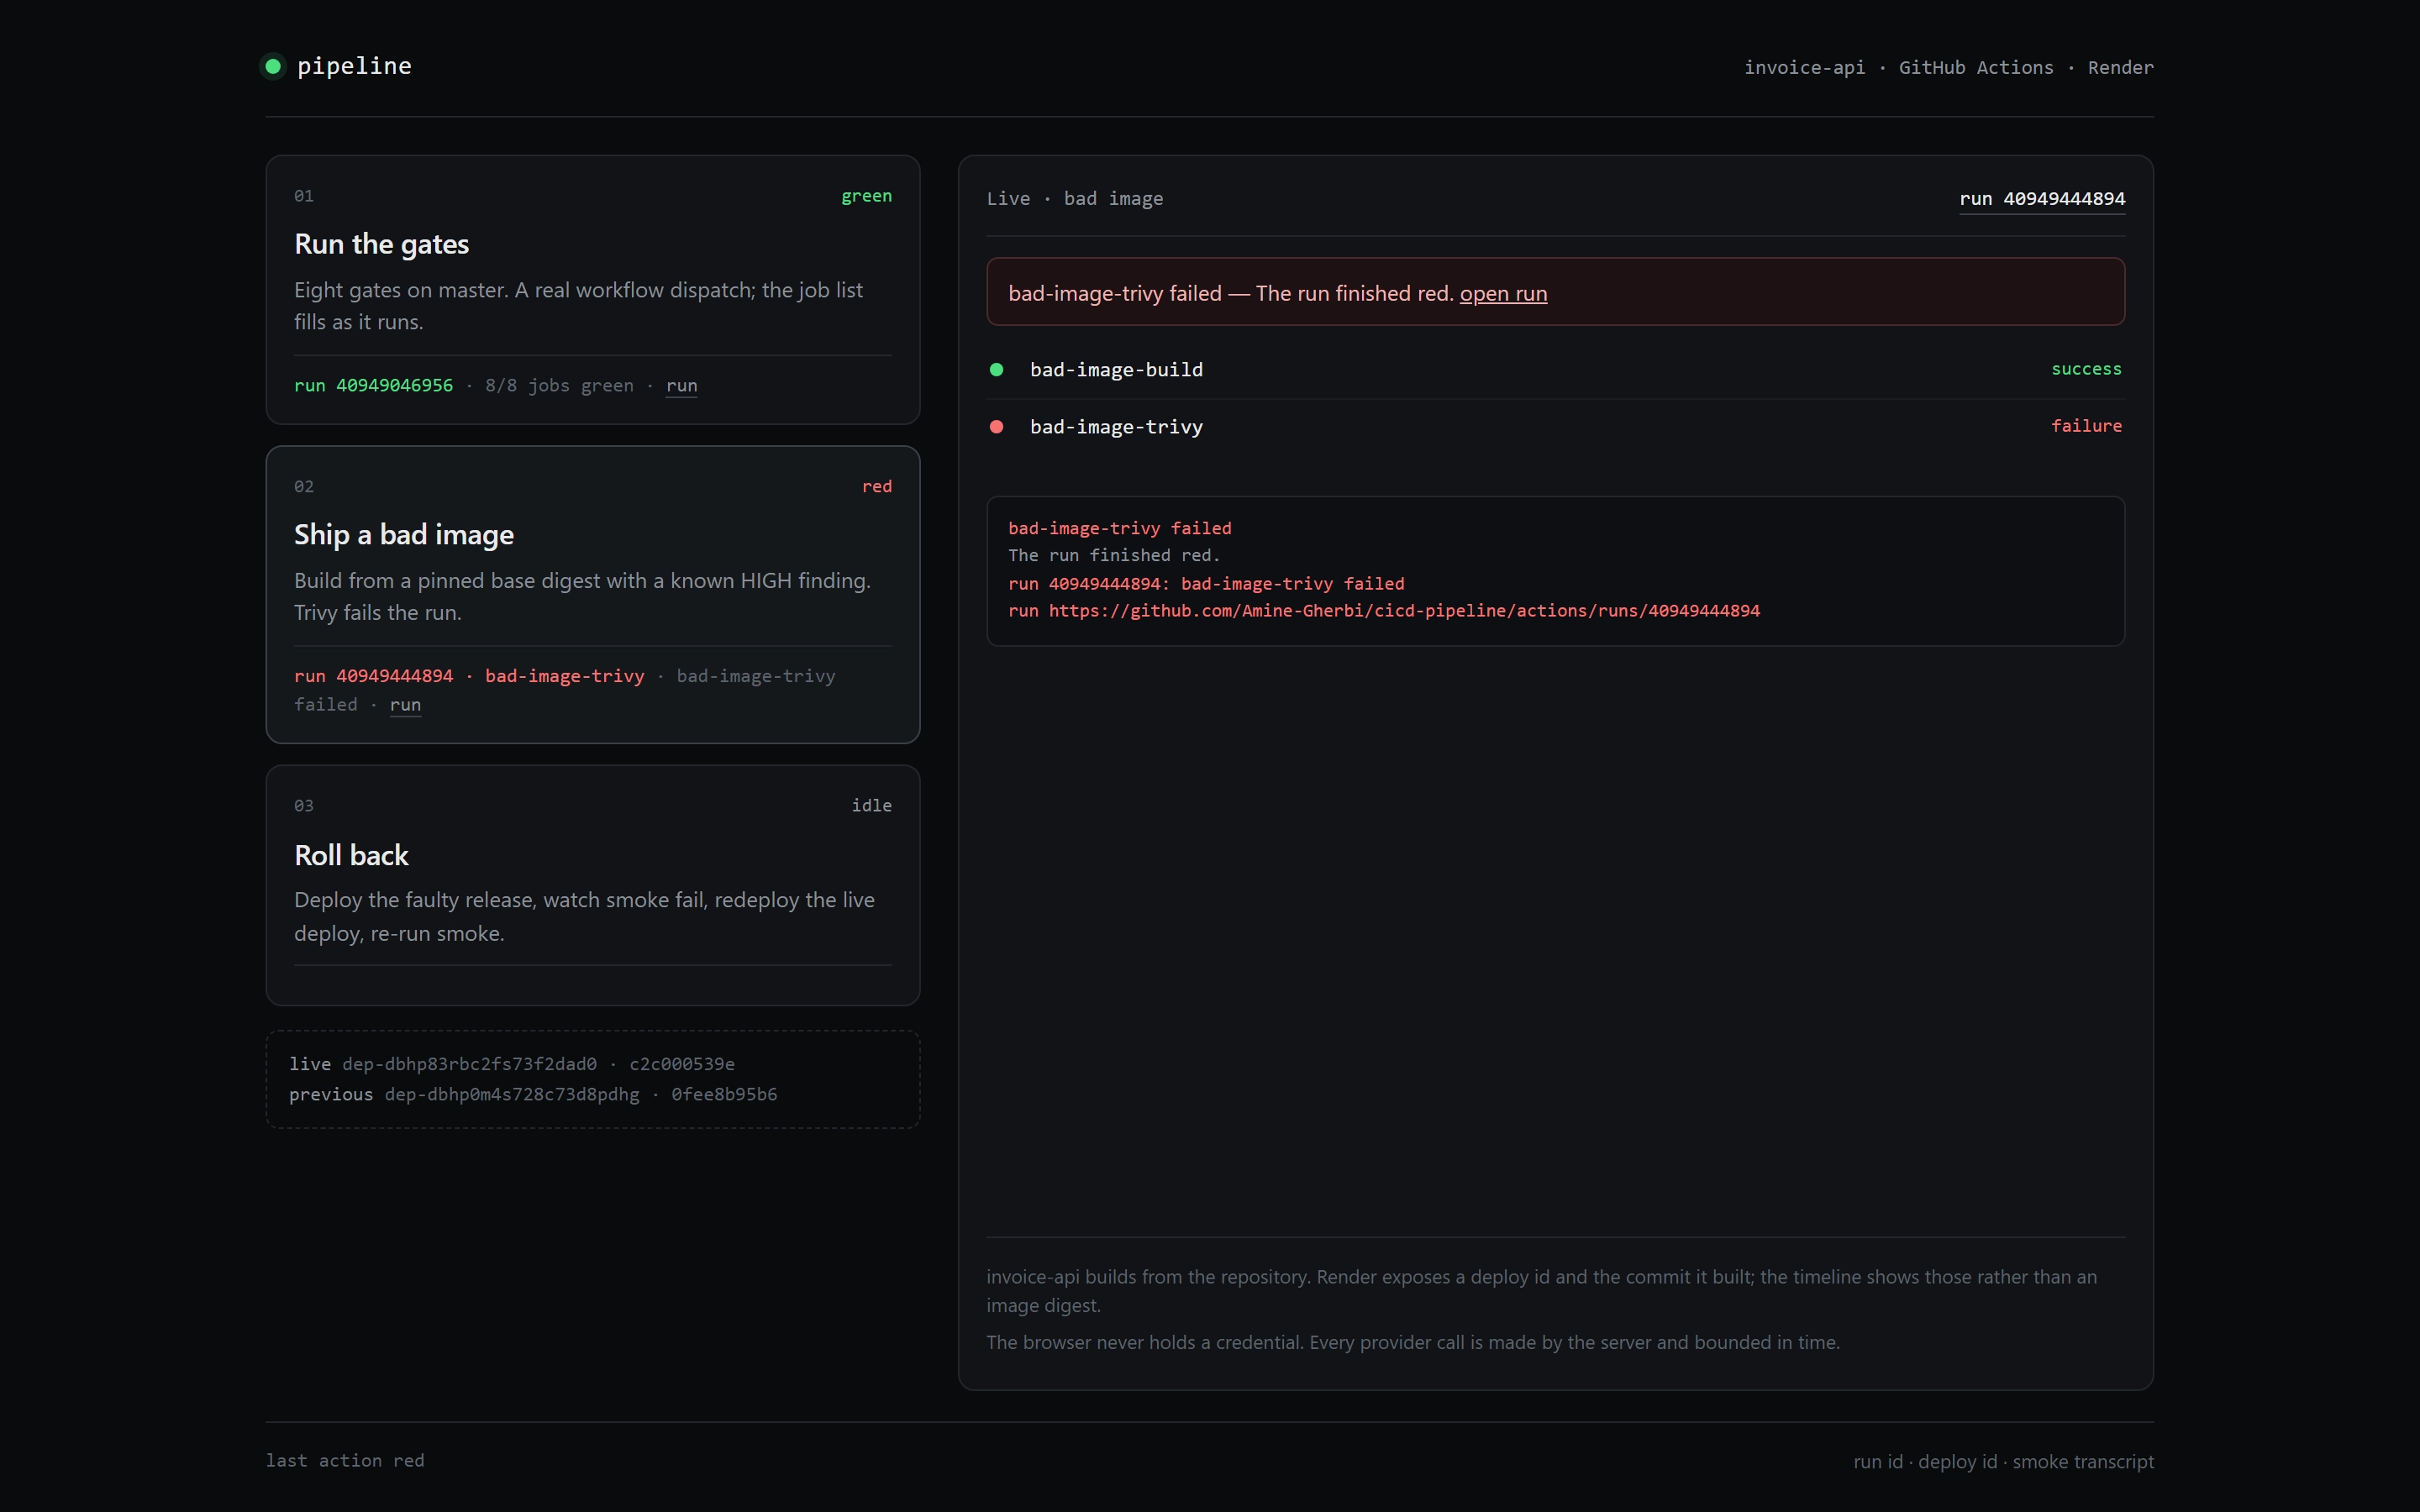2420x1512 pixels.
Task: Click the pipeline title in the header
Action: (x=354, y=66)
